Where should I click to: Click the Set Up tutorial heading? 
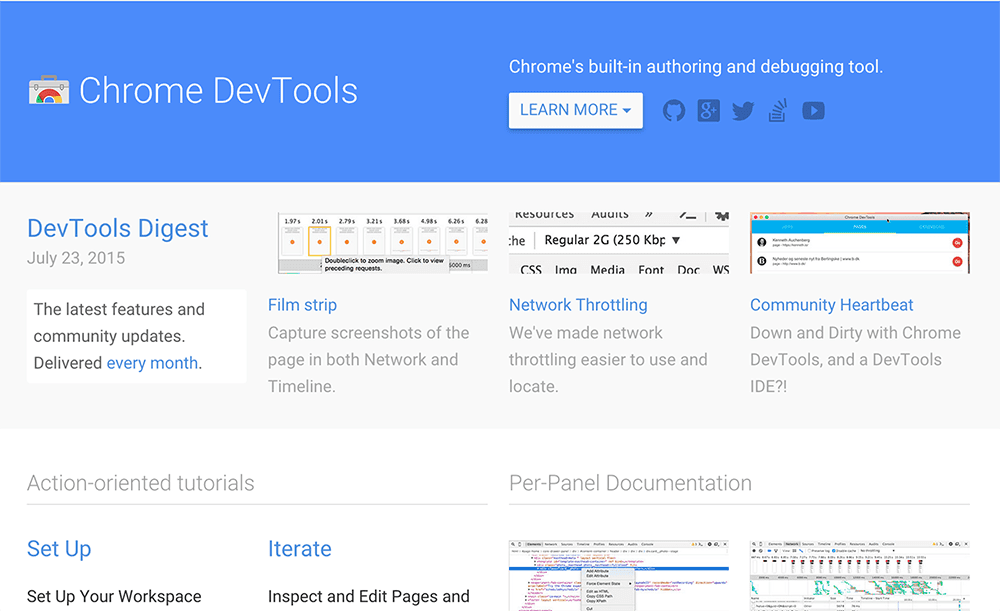point(58,549)
